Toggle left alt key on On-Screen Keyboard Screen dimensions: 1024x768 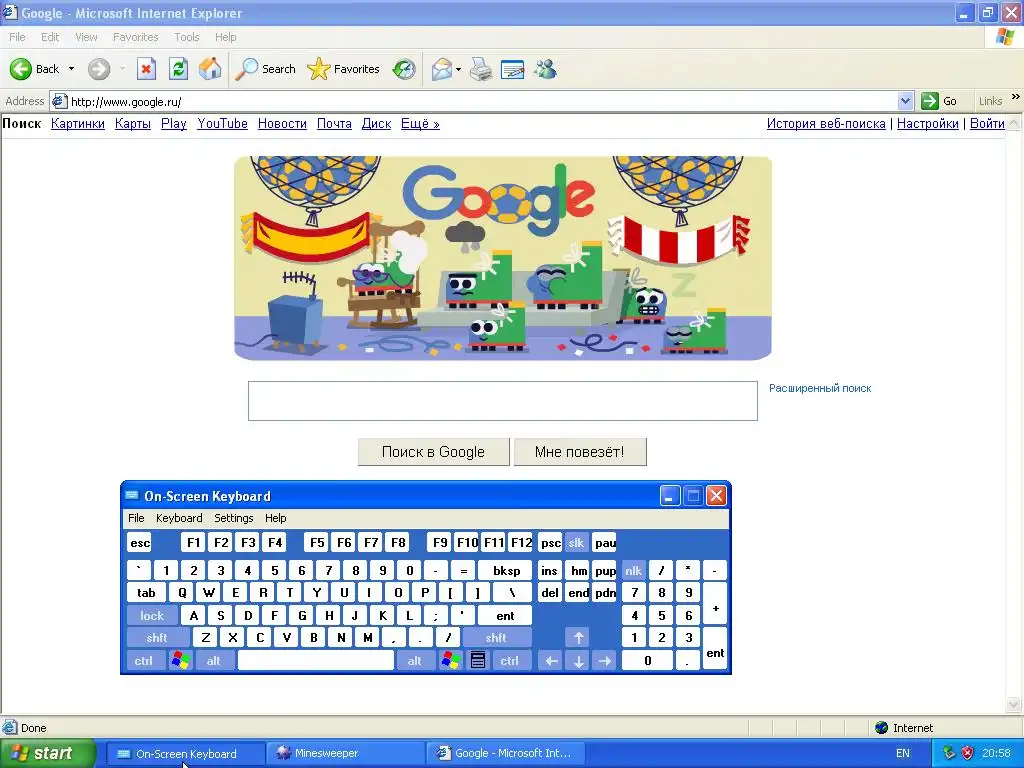pyautogui.click(x=214, y=660)
